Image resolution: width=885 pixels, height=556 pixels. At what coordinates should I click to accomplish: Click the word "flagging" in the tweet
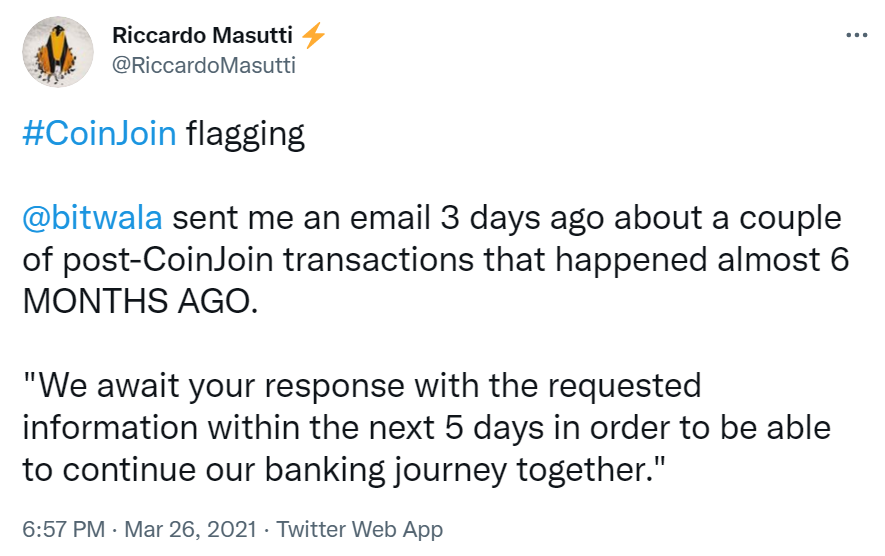245,134
